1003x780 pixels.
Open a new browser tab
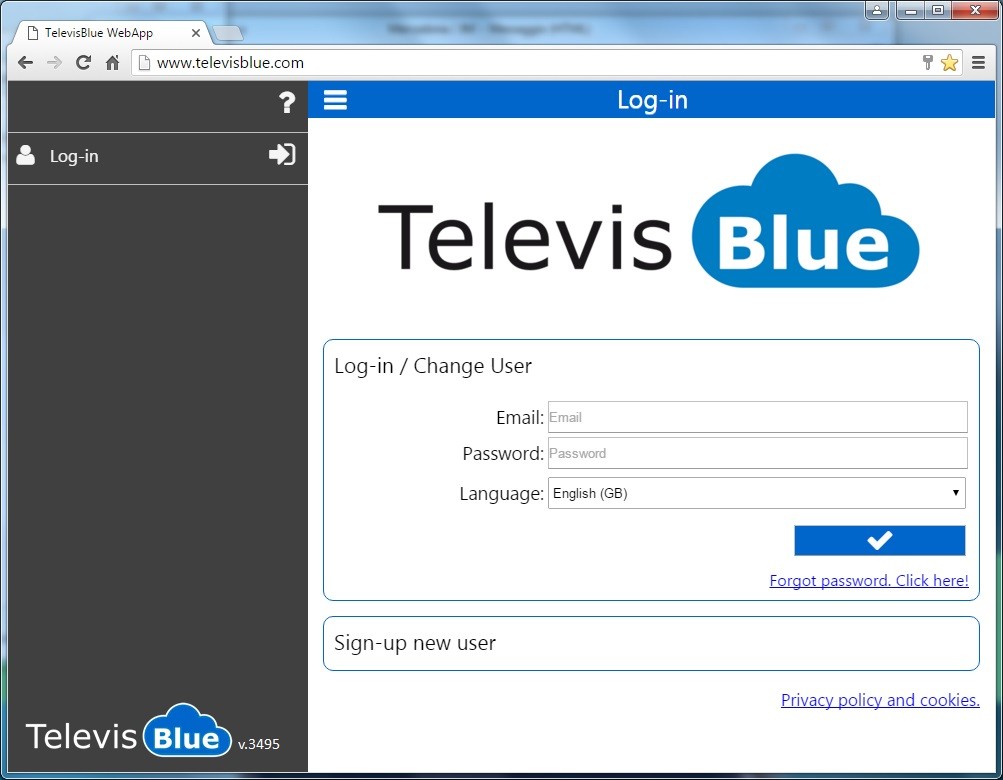(228, 33)
